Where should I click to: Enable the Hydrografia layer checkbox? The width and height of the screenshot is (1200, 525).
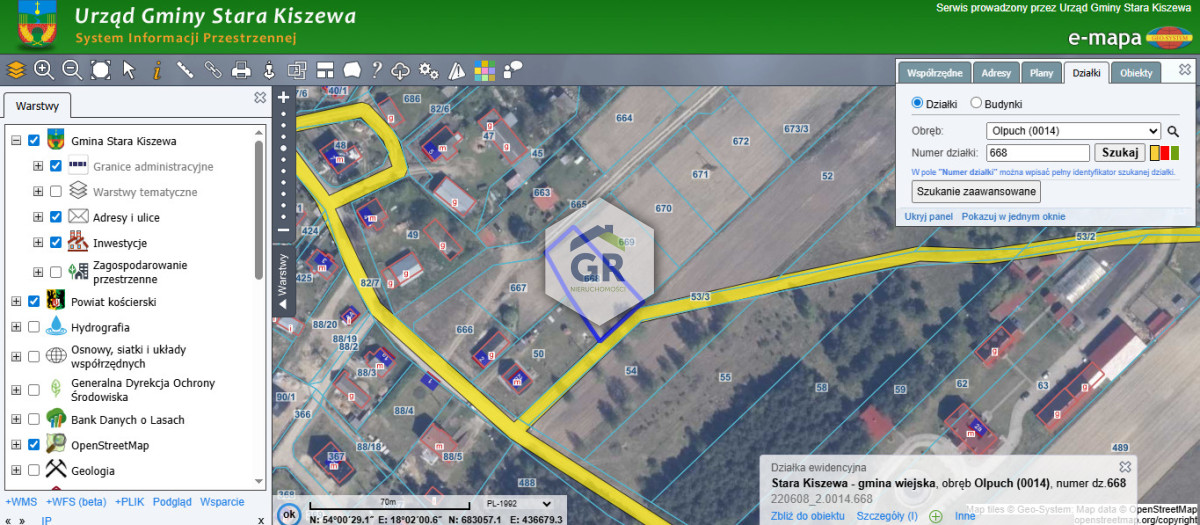click(34, 327)
